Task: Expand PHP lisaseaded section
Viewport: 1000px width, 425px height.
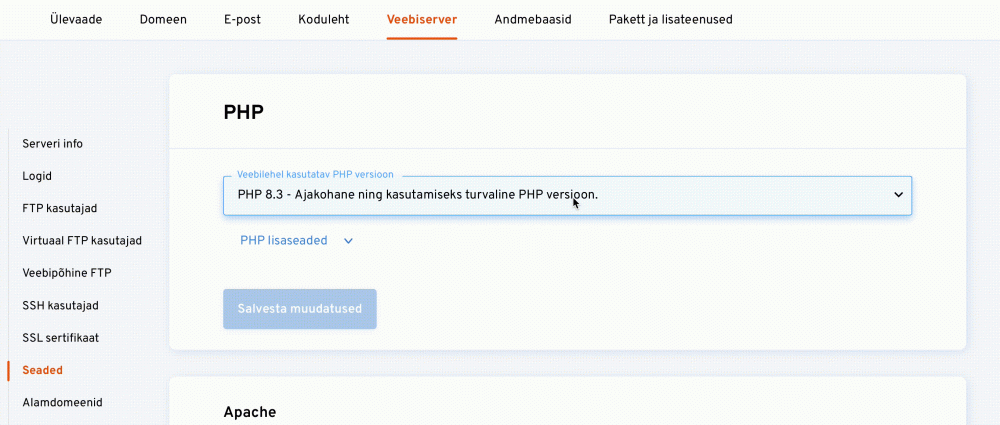Action: (x=284, y=241)
